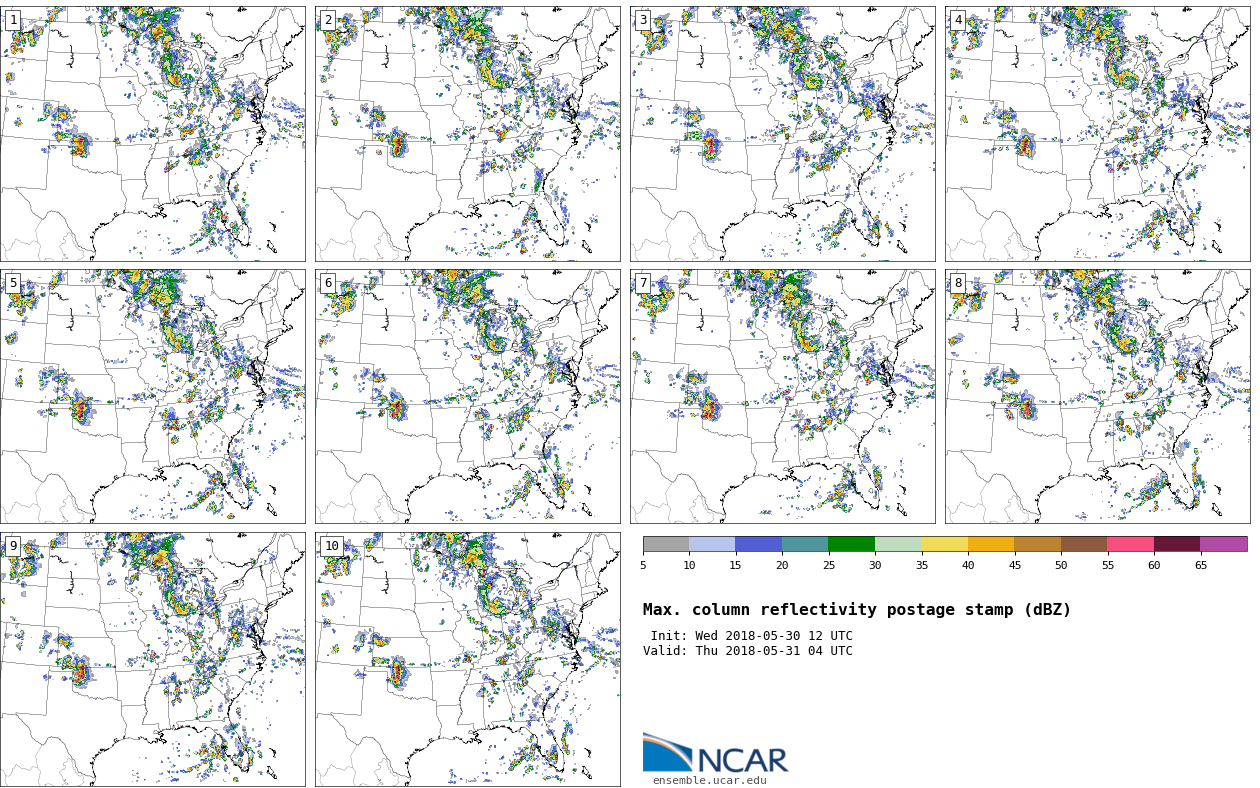Viewport: 1260px width, 788px height.
Task: Click the number label '1' in first panel
Action: 13,20
